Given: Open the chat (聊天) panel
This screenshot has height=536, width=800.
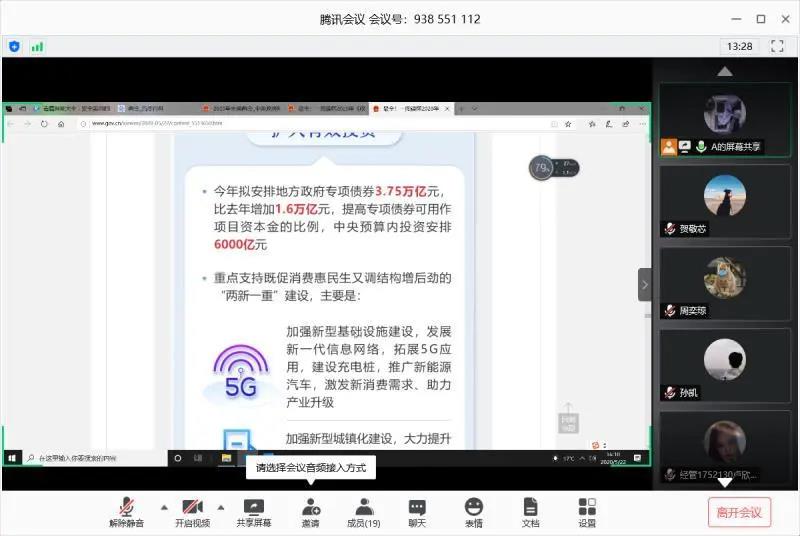Looking at the screenshot, I should tap(417, 511).
